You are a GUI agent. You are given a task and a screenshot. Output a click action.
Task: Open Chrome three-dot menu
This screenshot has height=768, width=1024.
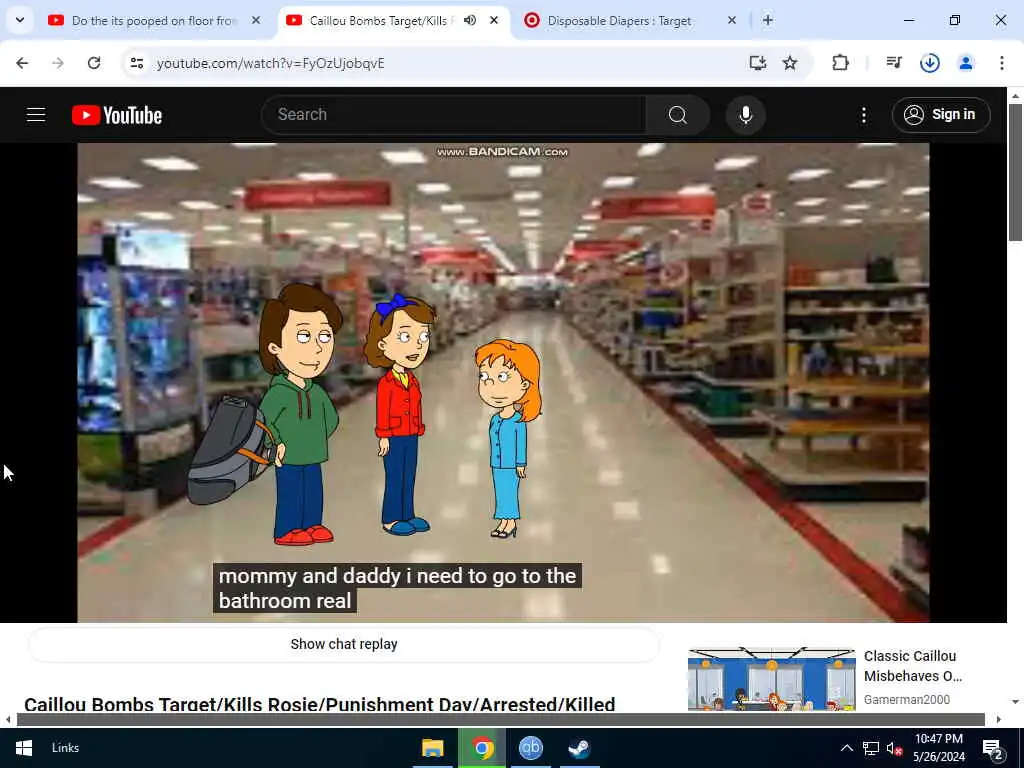[1001, 63]
